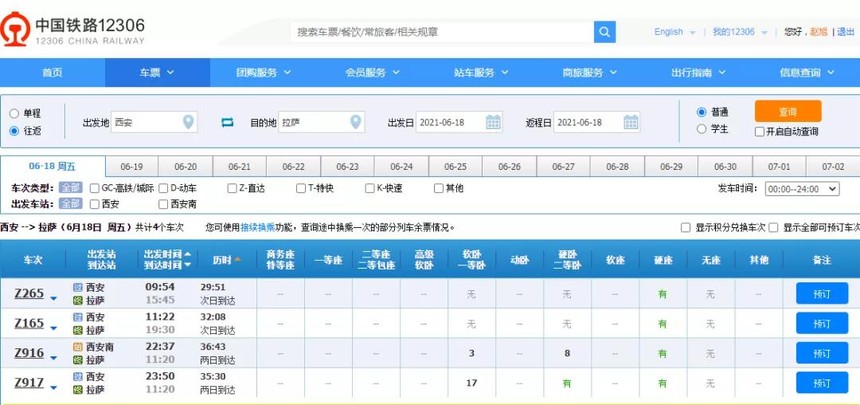
Task: Switch to the 06-25 date tab
Action: (455, 167)
